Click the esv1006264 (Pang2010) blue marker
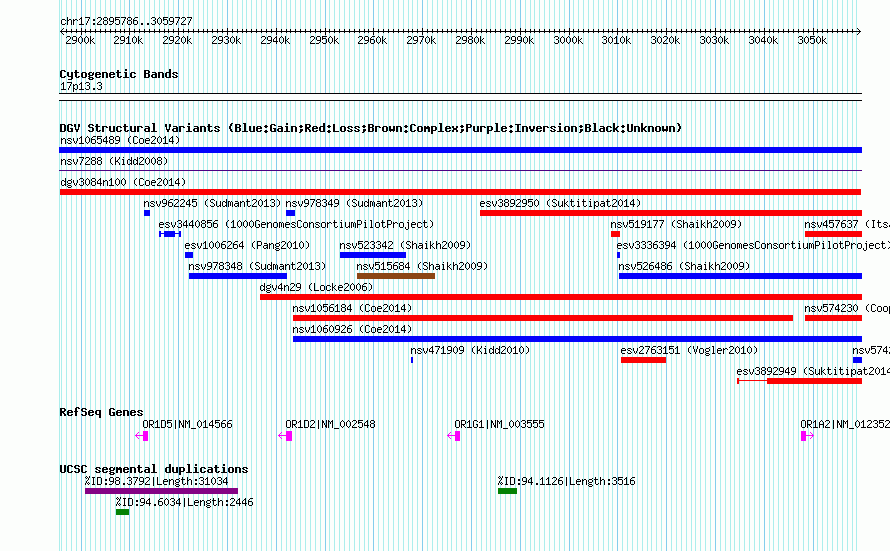 click(189, 255)
